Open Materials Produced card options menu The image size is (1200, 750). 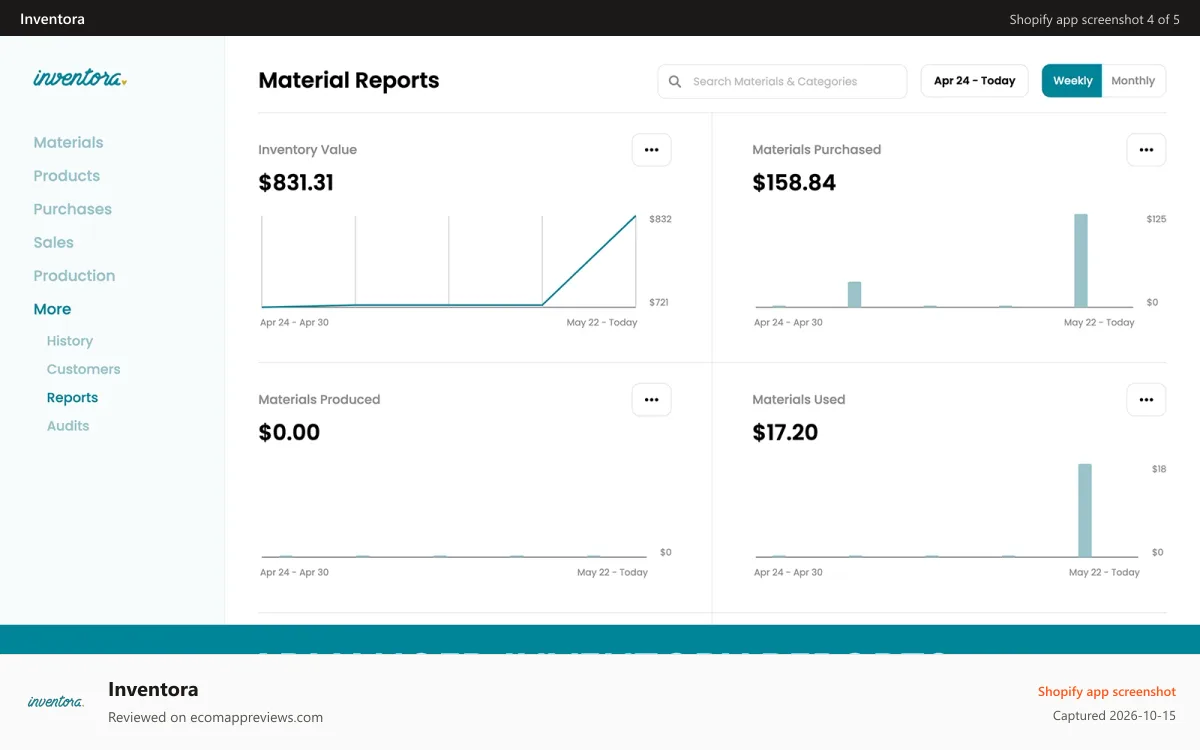point(652,400)
